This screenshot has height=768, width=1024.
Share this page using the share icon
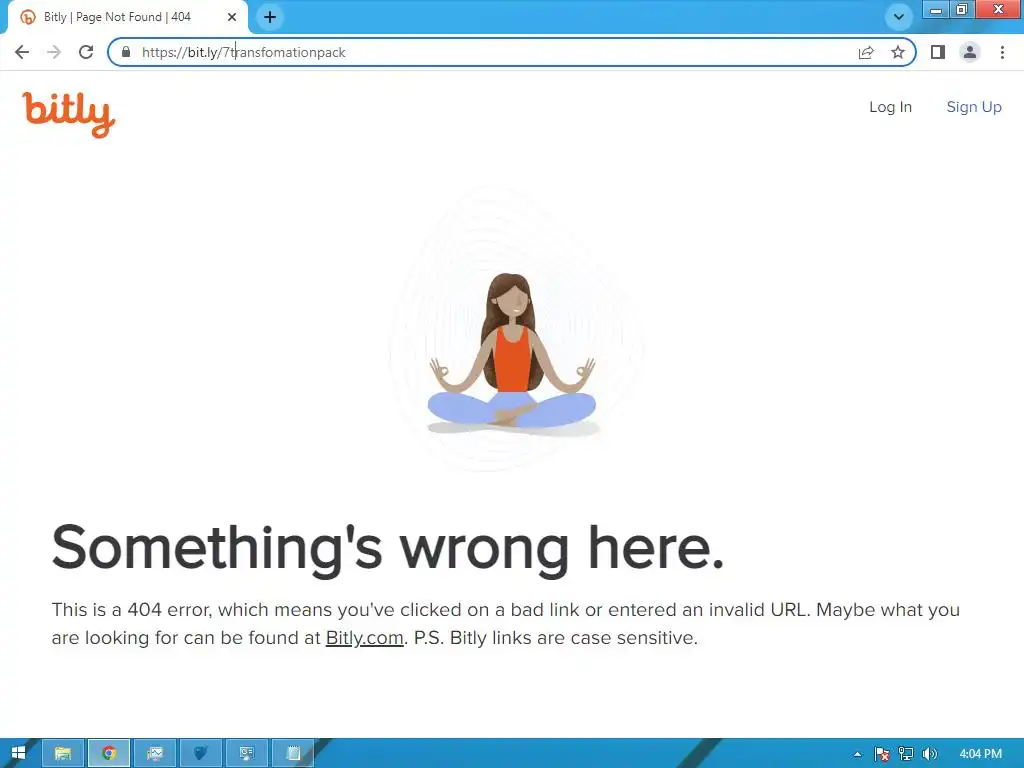click(x=866, y=52)
